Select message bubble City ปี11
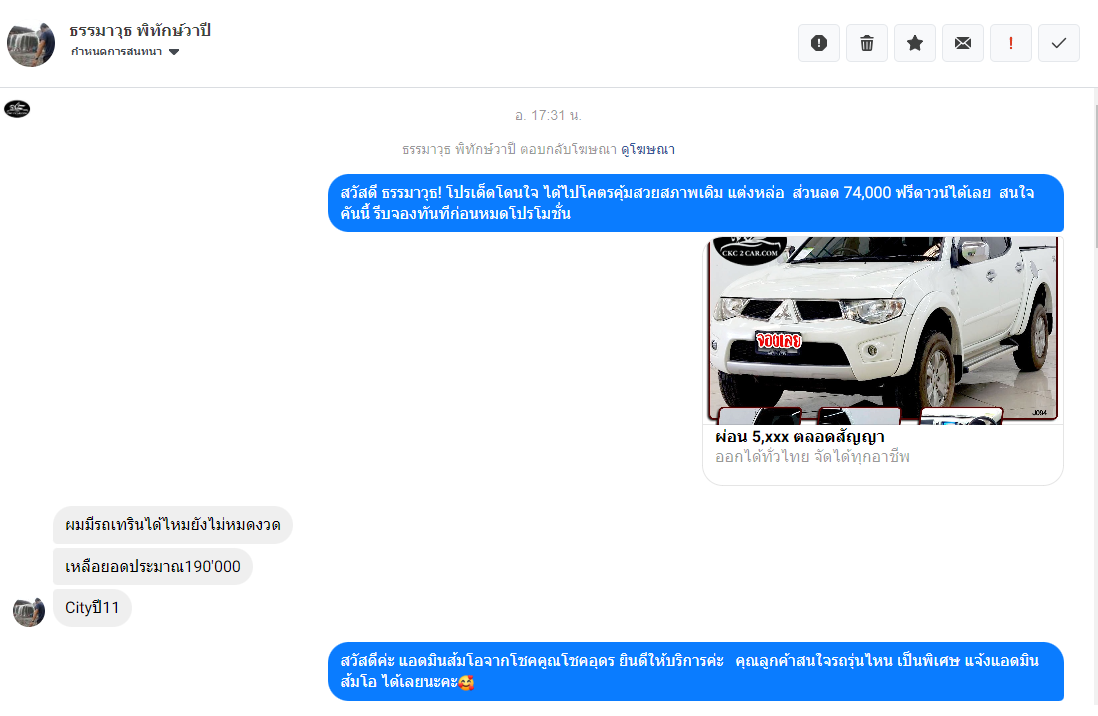 [92, 607]
